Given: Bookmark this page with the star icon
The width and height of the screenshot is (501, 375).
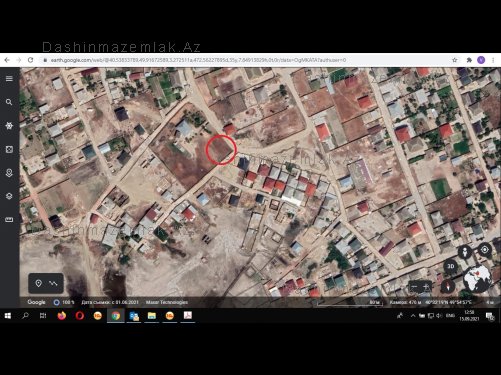Looking at the screenshot, I should click(x=455, y=60).
